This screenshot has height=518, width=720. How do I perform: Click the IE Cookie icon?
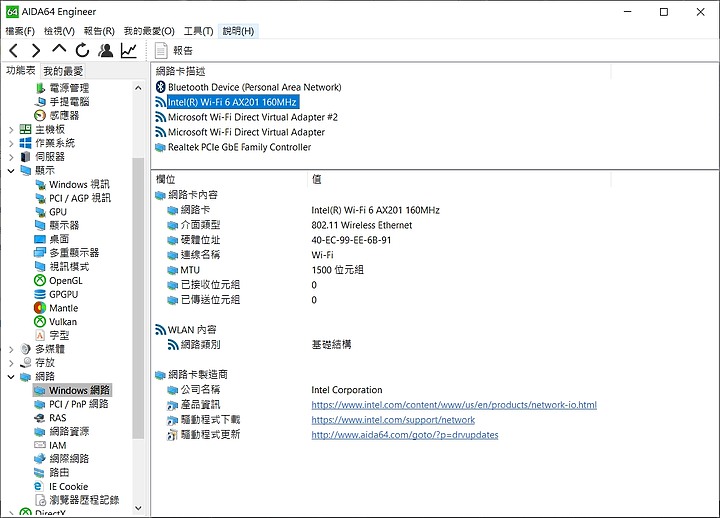click(39, 486)
